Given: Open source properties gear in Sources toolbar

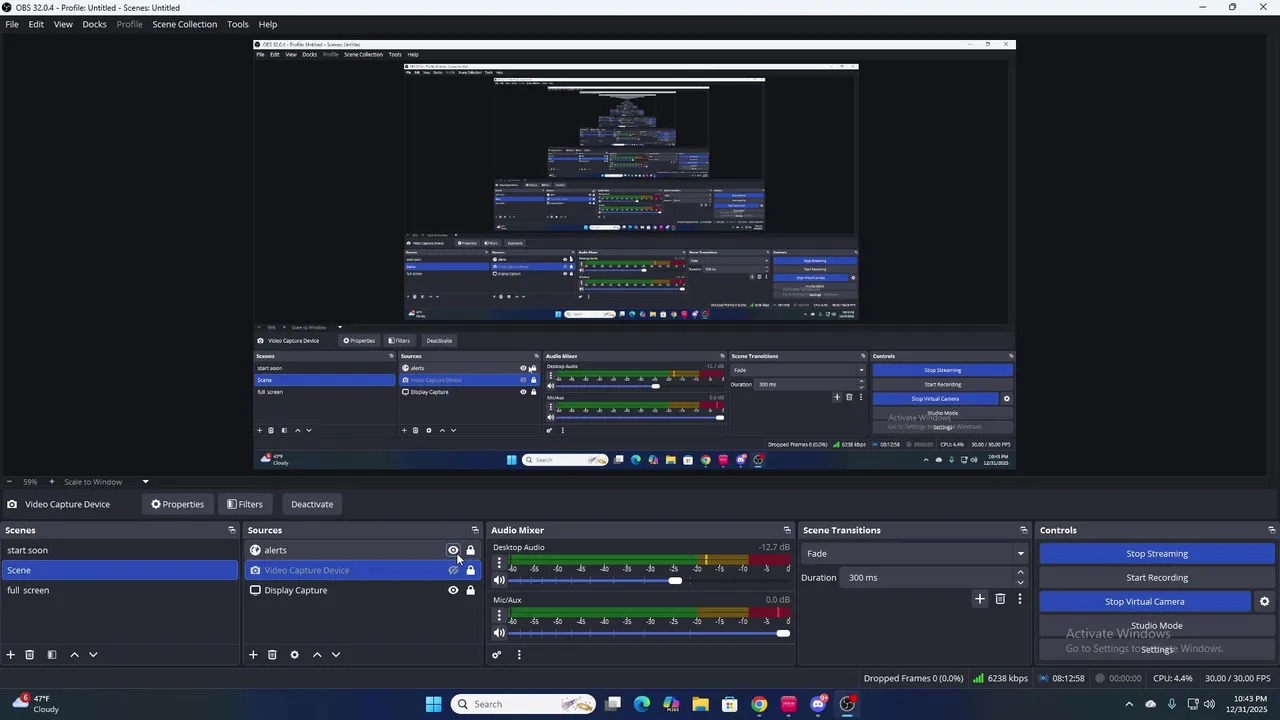Looking at the screenshot, I should pyautogui.click(x=294, y=655).
